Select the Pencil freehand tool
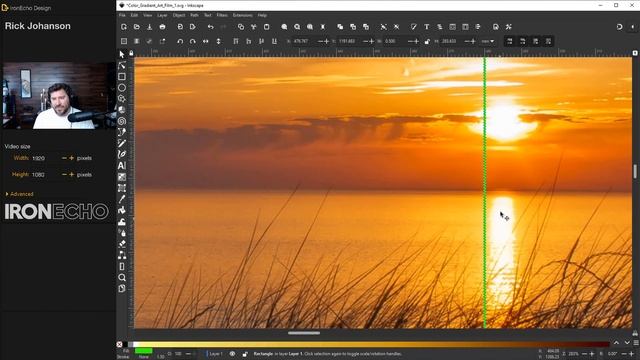 click(x=122, y=143)
